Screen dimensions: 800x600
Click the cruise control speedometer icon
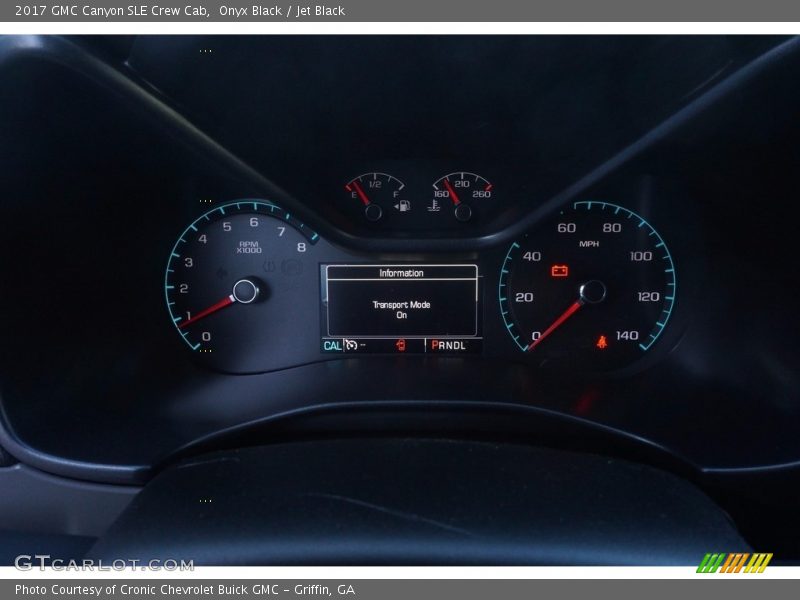(351, 345)
